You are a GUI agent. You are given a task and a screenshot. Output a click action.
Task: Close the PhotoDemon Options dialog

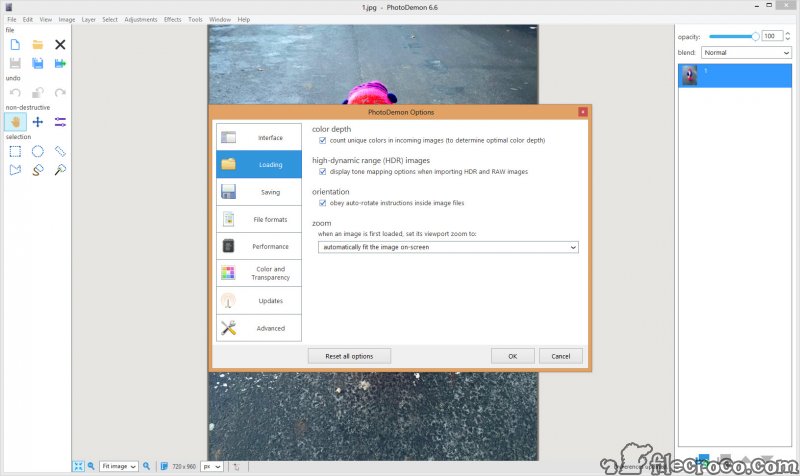583,112
